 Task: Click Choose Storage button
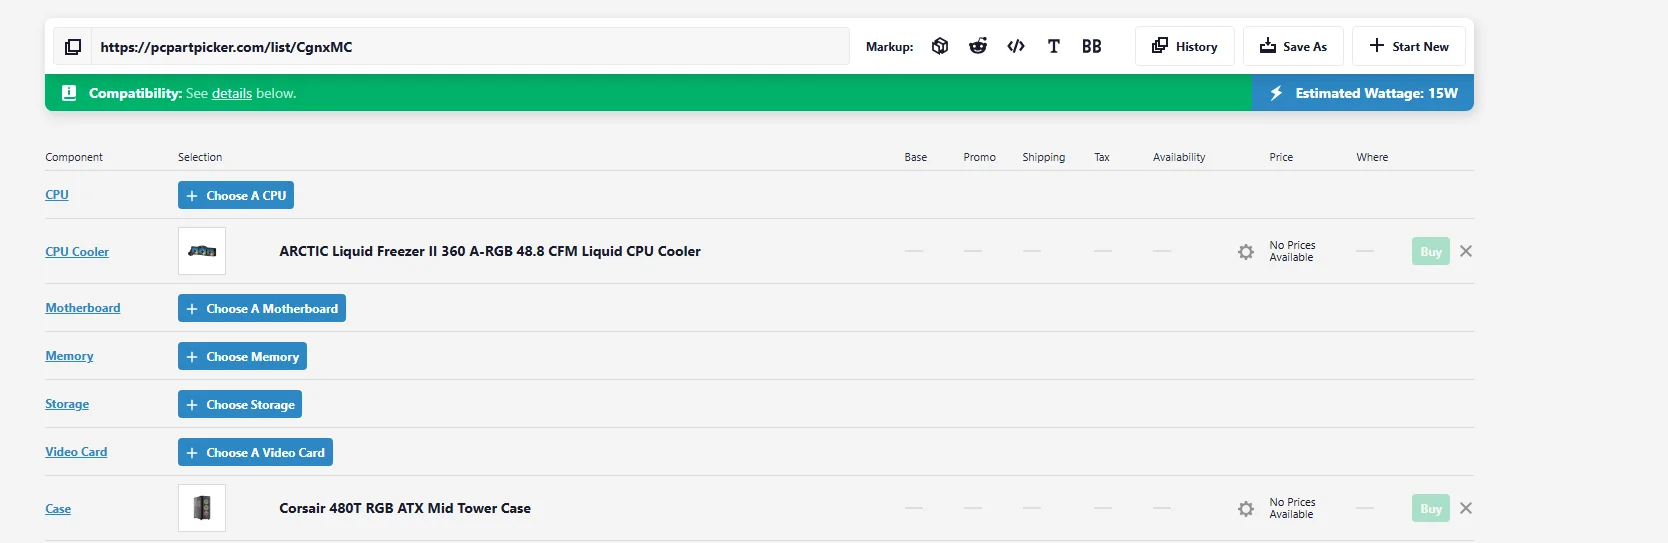pos(240,405)
